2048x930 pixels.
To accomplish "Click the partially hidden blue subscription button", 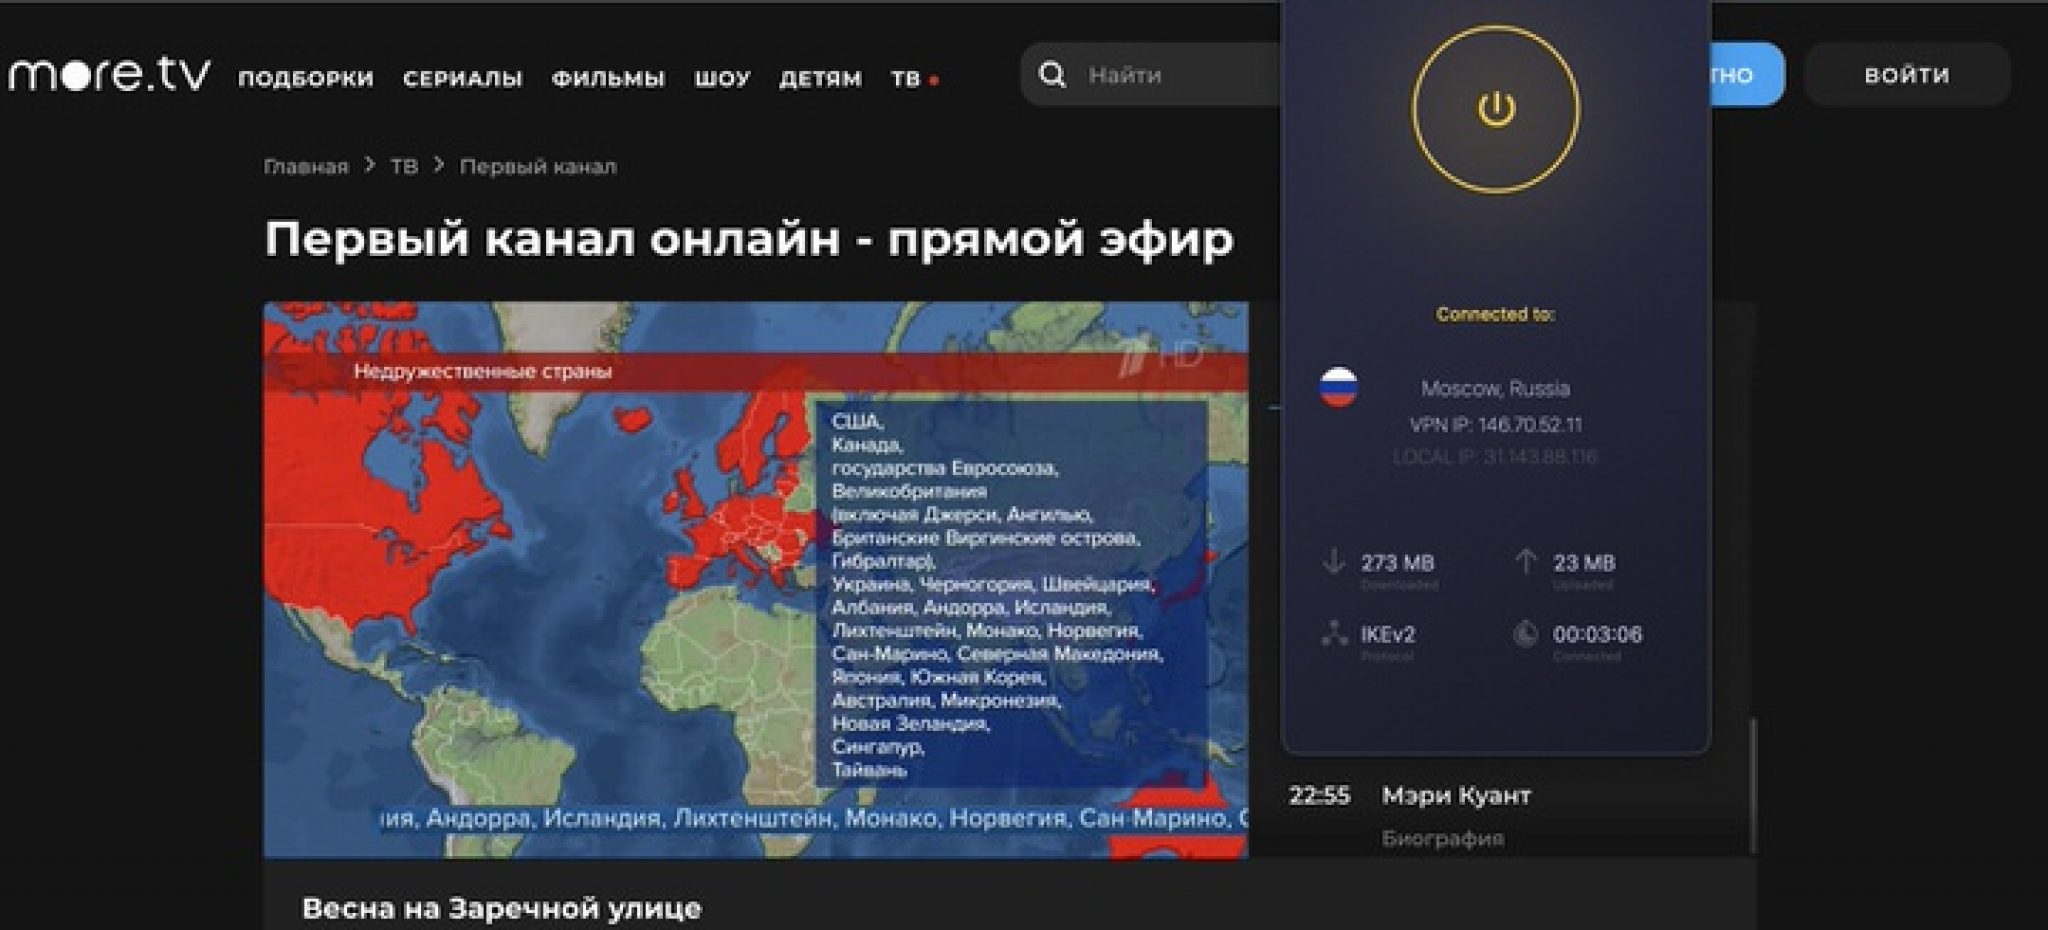I will 1748,75.
